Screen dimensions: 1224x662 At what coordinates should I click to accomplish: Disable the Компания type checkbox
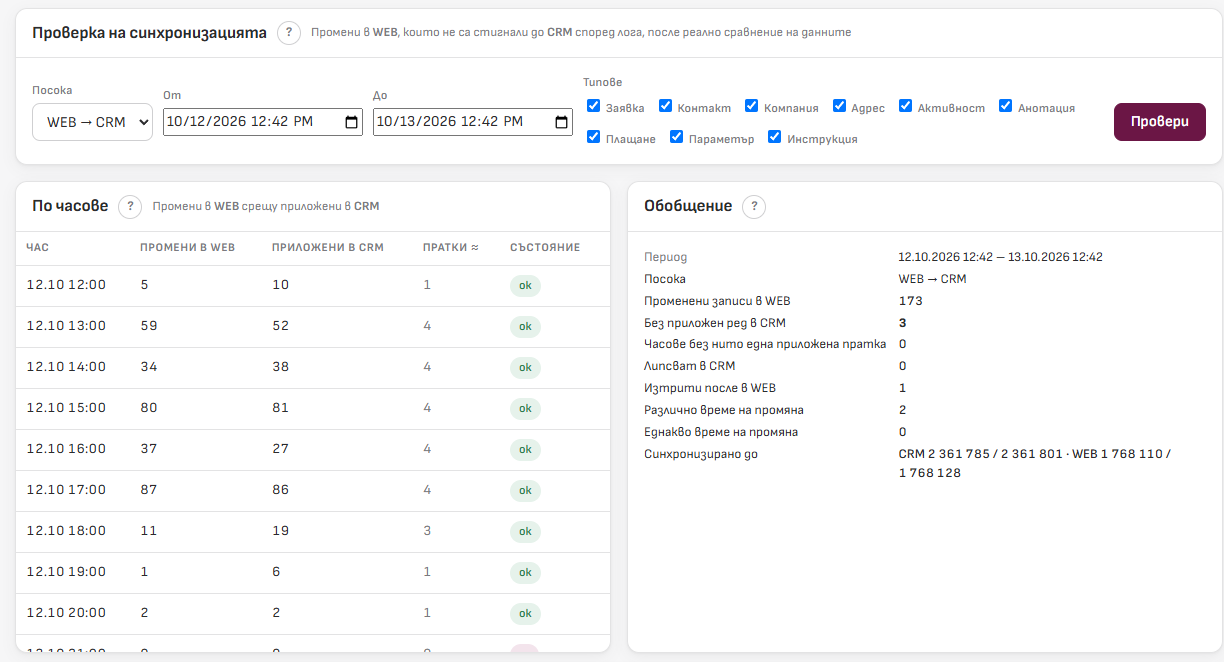pyautogui.click(x=752, y=106)
